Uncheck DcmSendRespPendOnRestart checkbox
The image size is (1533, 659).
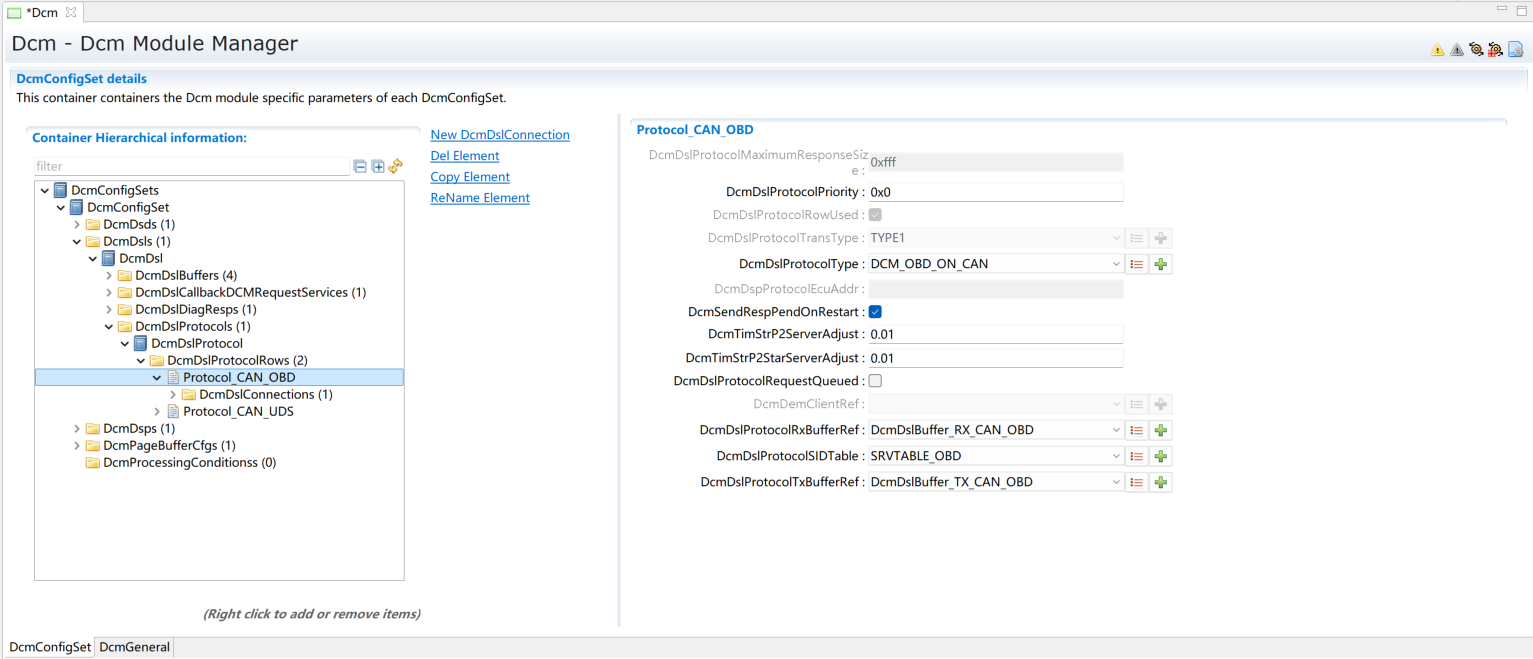[875, 312]
